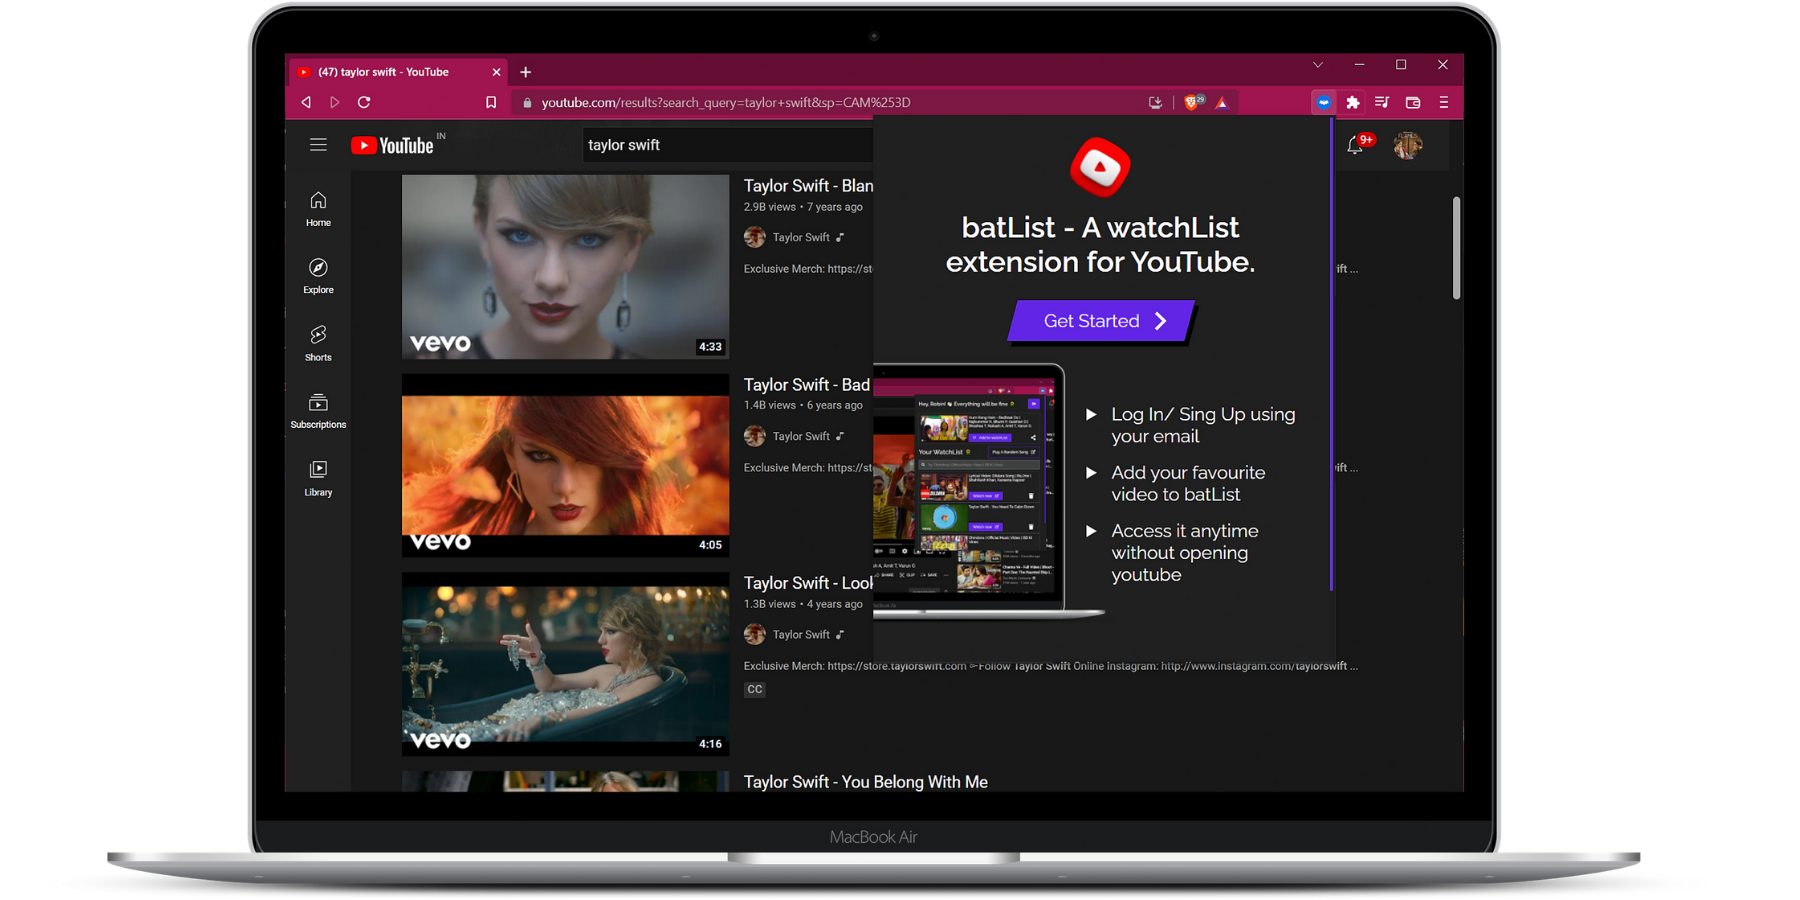Click the address bar URL
The image size is (1800, 900).
click(726, 102)
